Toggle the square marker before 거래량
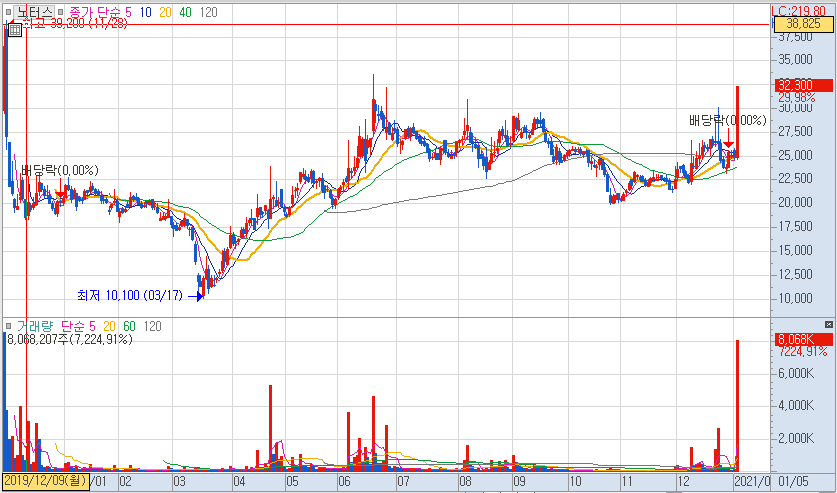837x493 pixels. [9, 326]
